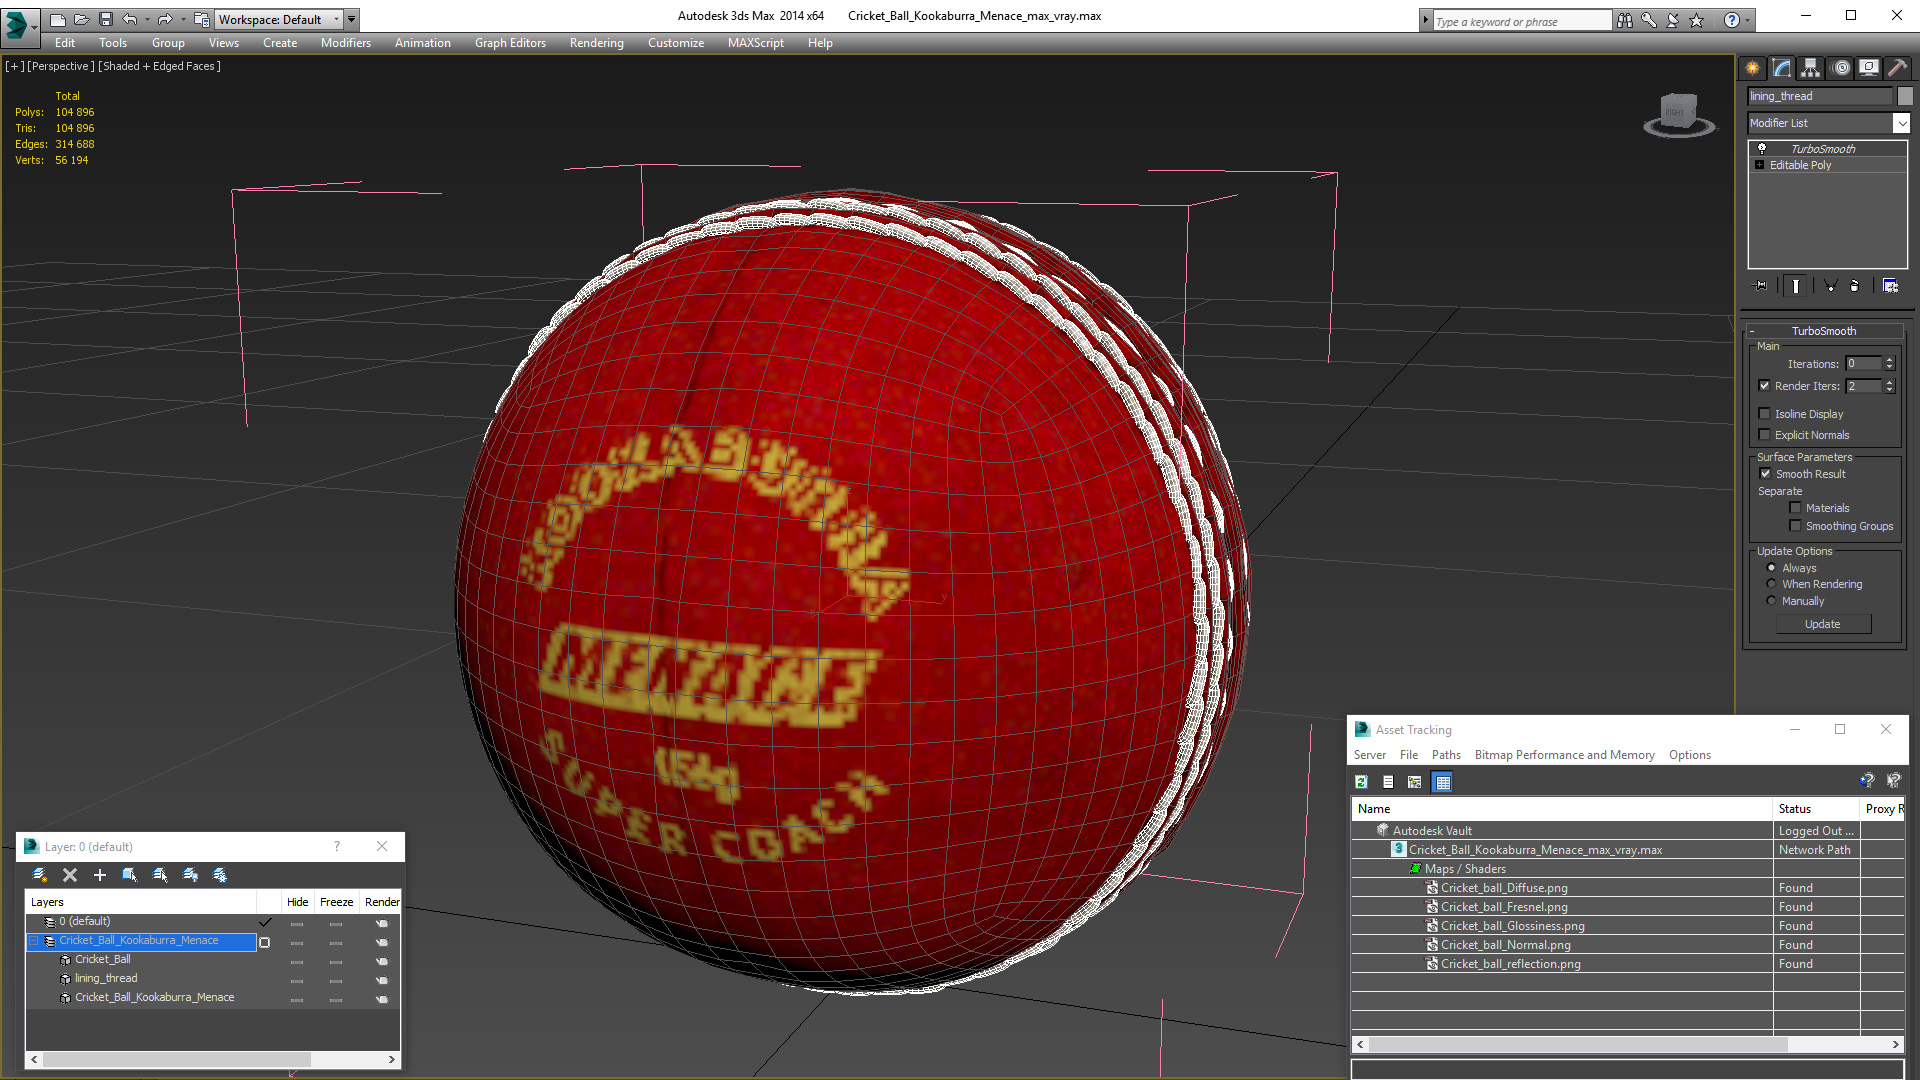Open the Utilities hammer panel

1896,68
